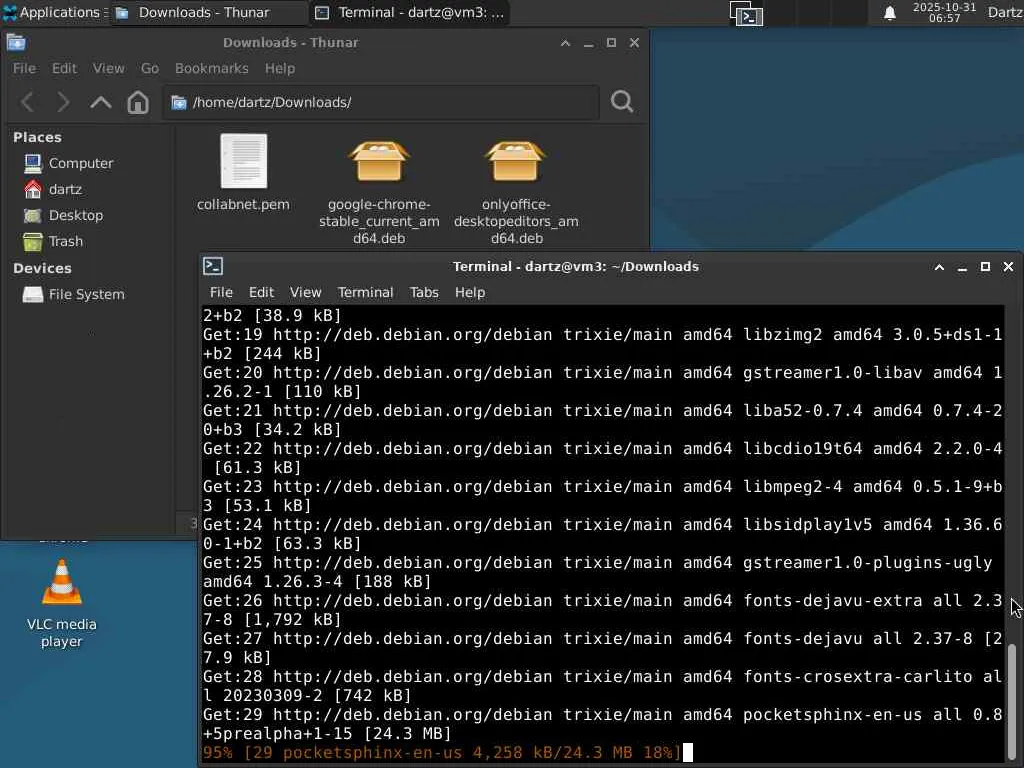
Task: Click the Devices heading in sidebar
Action: (42, 268)
